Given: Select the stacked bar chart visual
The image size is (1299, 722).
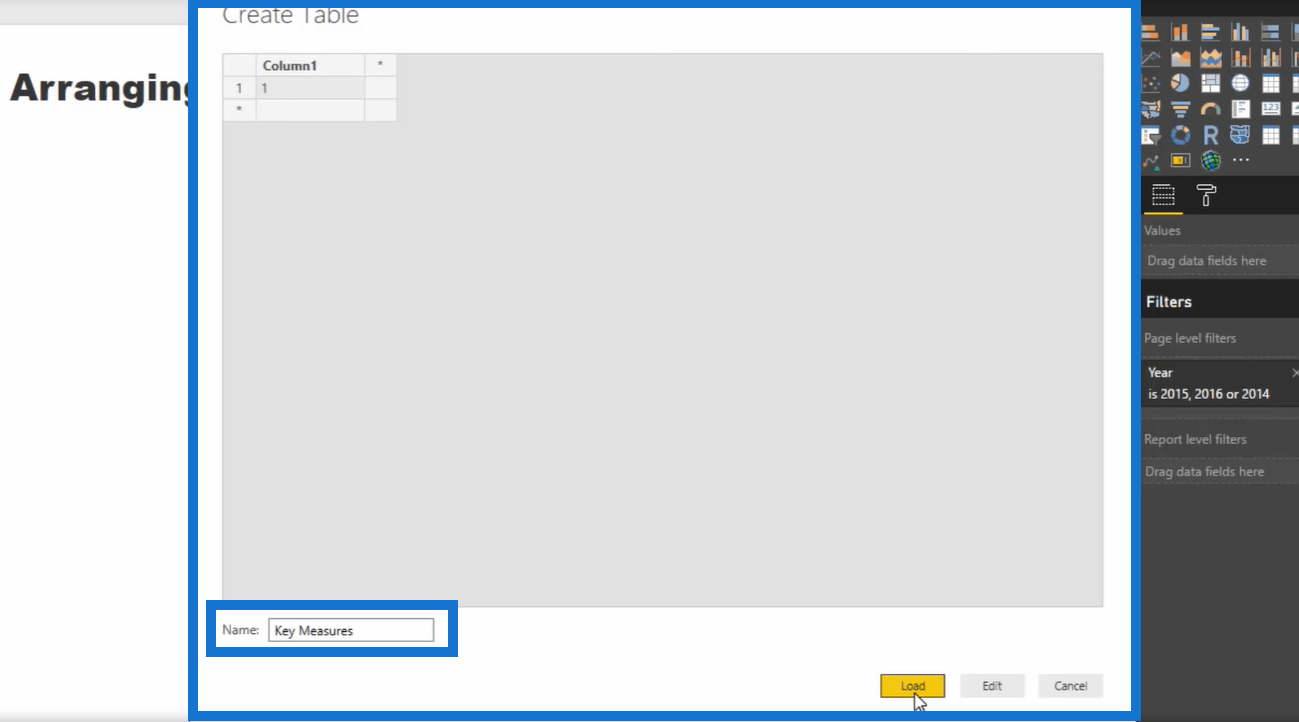Looking at the screenshot, I should pos(1150,32).
